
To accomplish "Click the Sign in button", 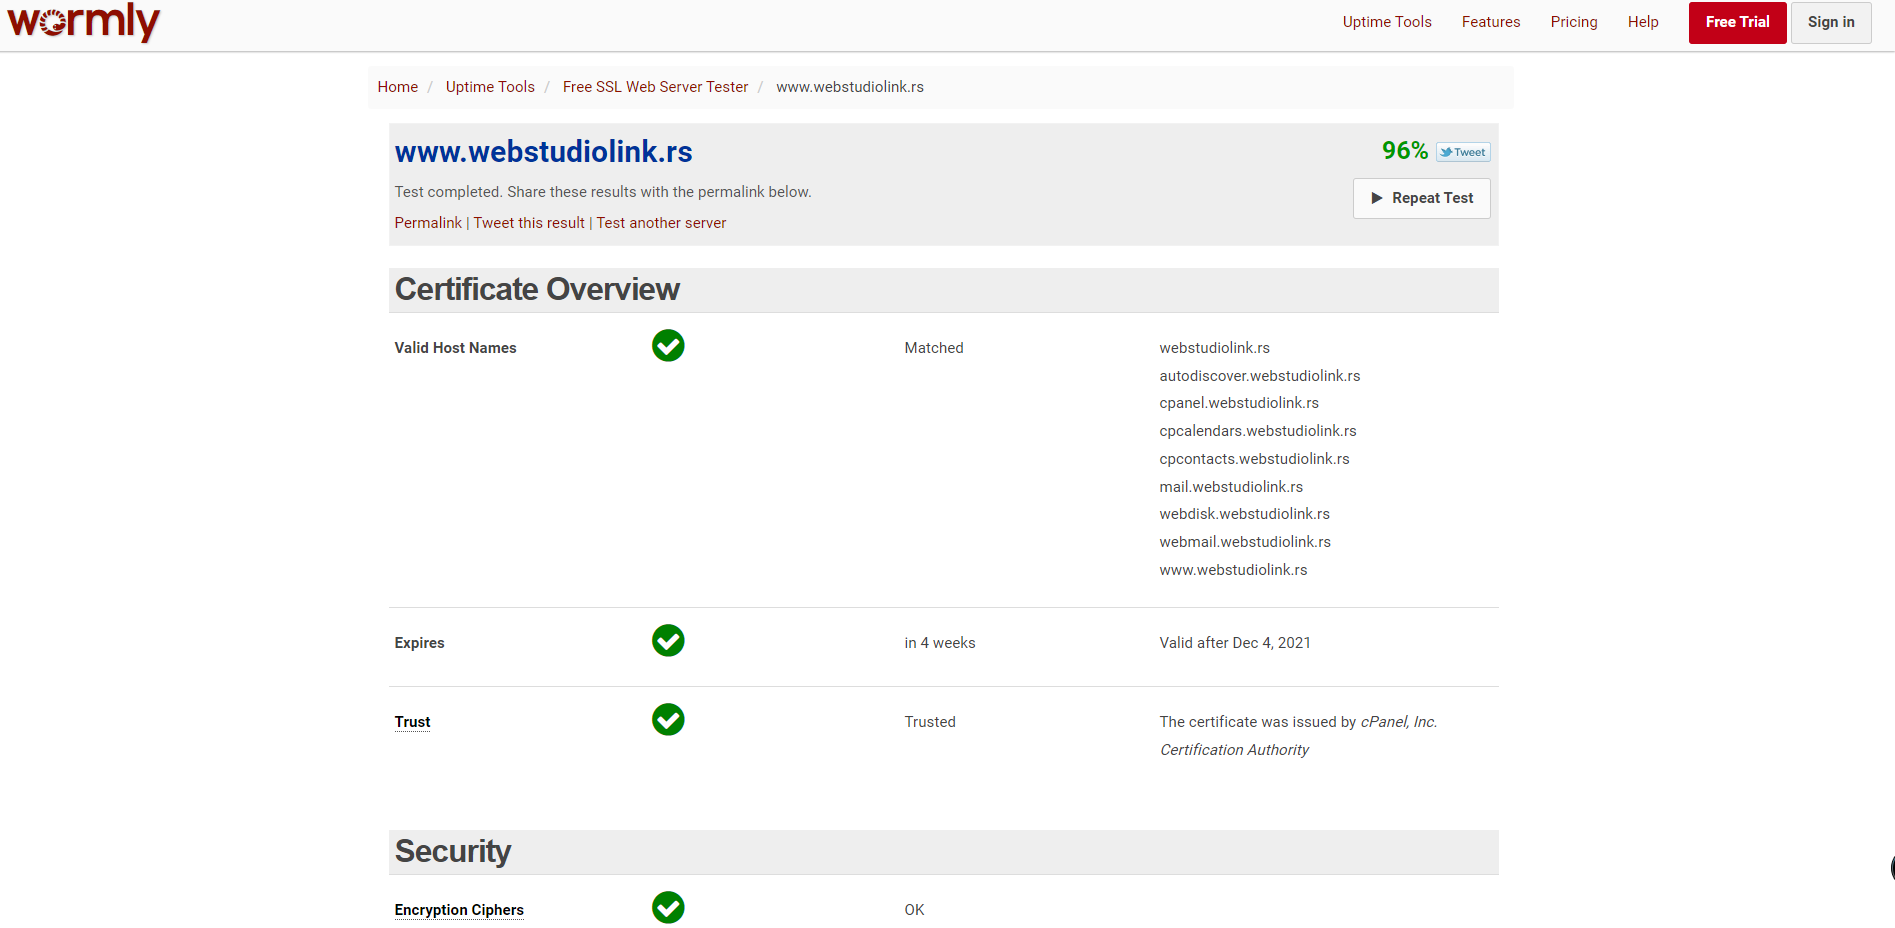I will 1831,22.
